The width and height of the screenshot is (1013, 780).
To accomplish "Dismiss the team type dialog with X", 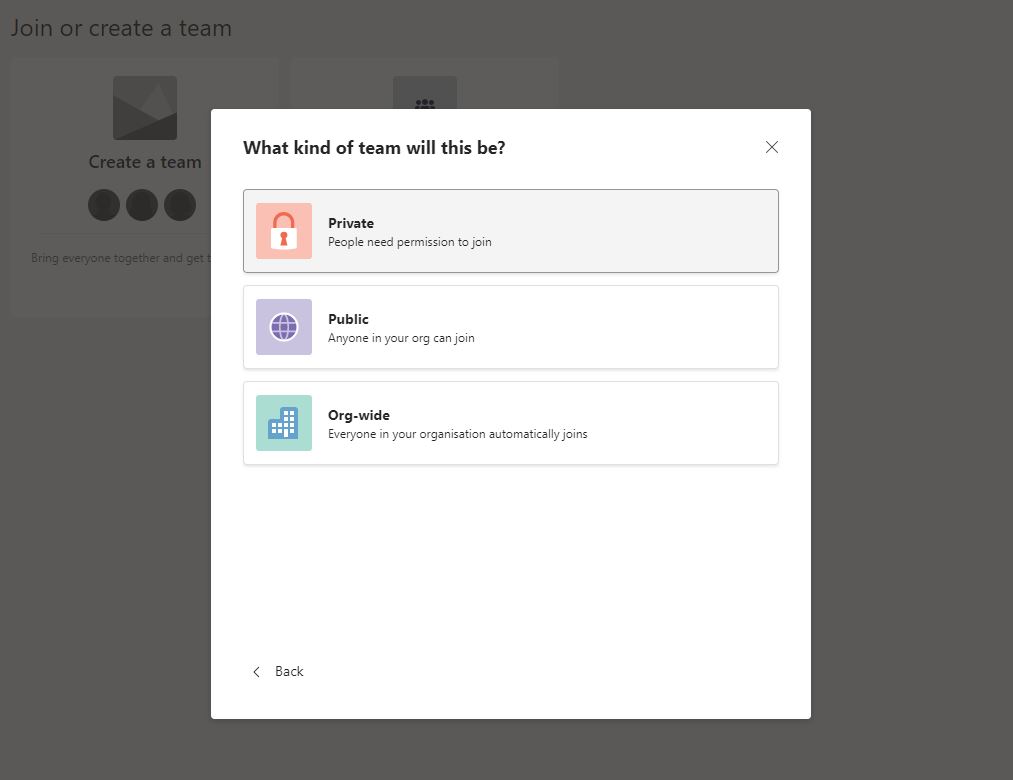I will (x=771, y=147).
